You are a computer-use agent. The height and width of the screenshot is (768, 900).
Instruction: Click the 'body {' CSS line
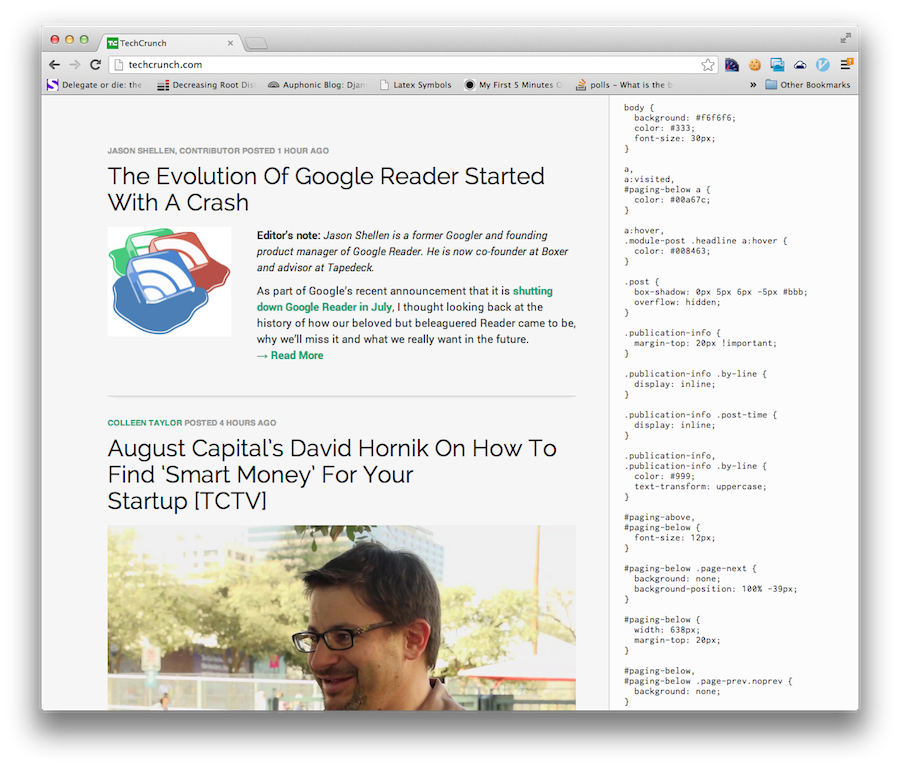639,108
